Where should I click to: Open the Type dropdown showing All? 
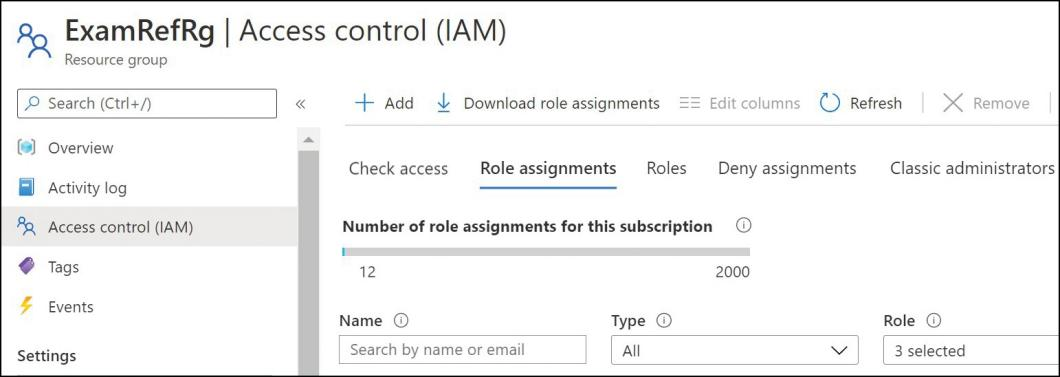pyautogui.click(x=735, y=350)
